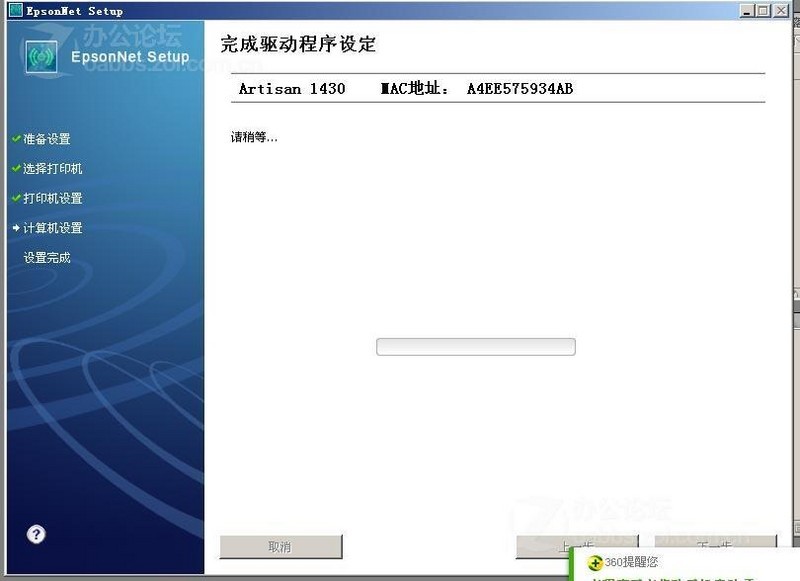Select the 选择打印机 step in sidebar
The width and height of the screenshot is (800, 581).
(x=53, y=168)
